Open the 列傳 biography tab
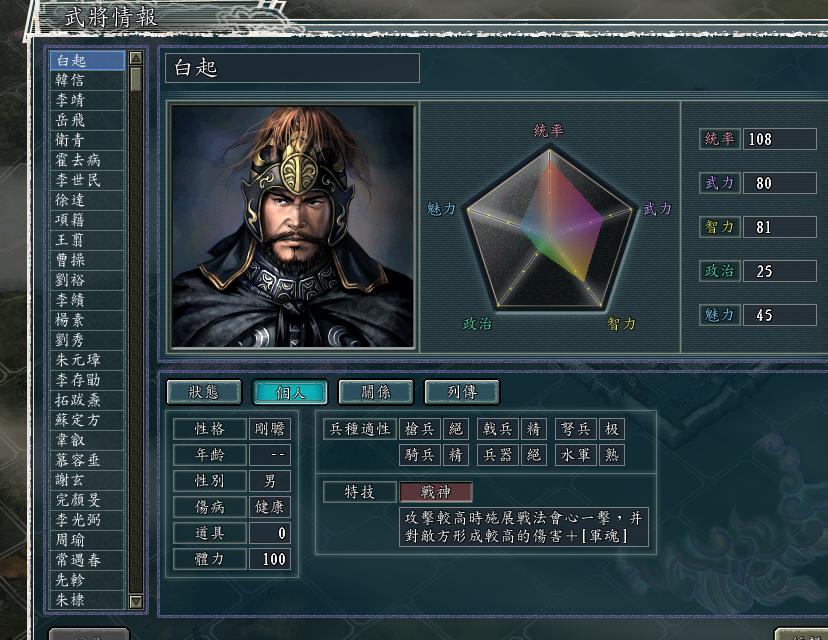828x640 pixels. tap(459, 392)
